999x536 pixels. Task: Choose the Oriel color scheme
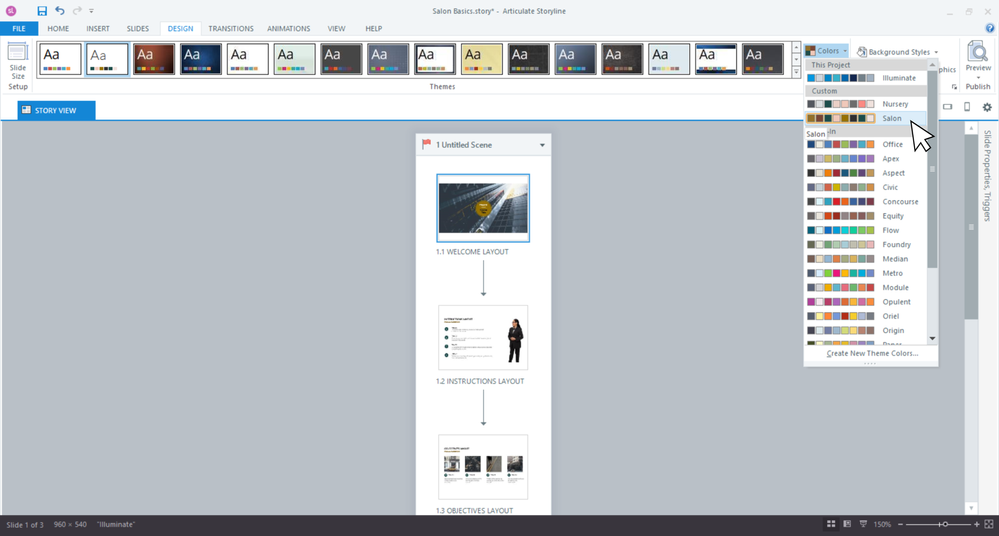pyautogui.click(x=866, y=316)
